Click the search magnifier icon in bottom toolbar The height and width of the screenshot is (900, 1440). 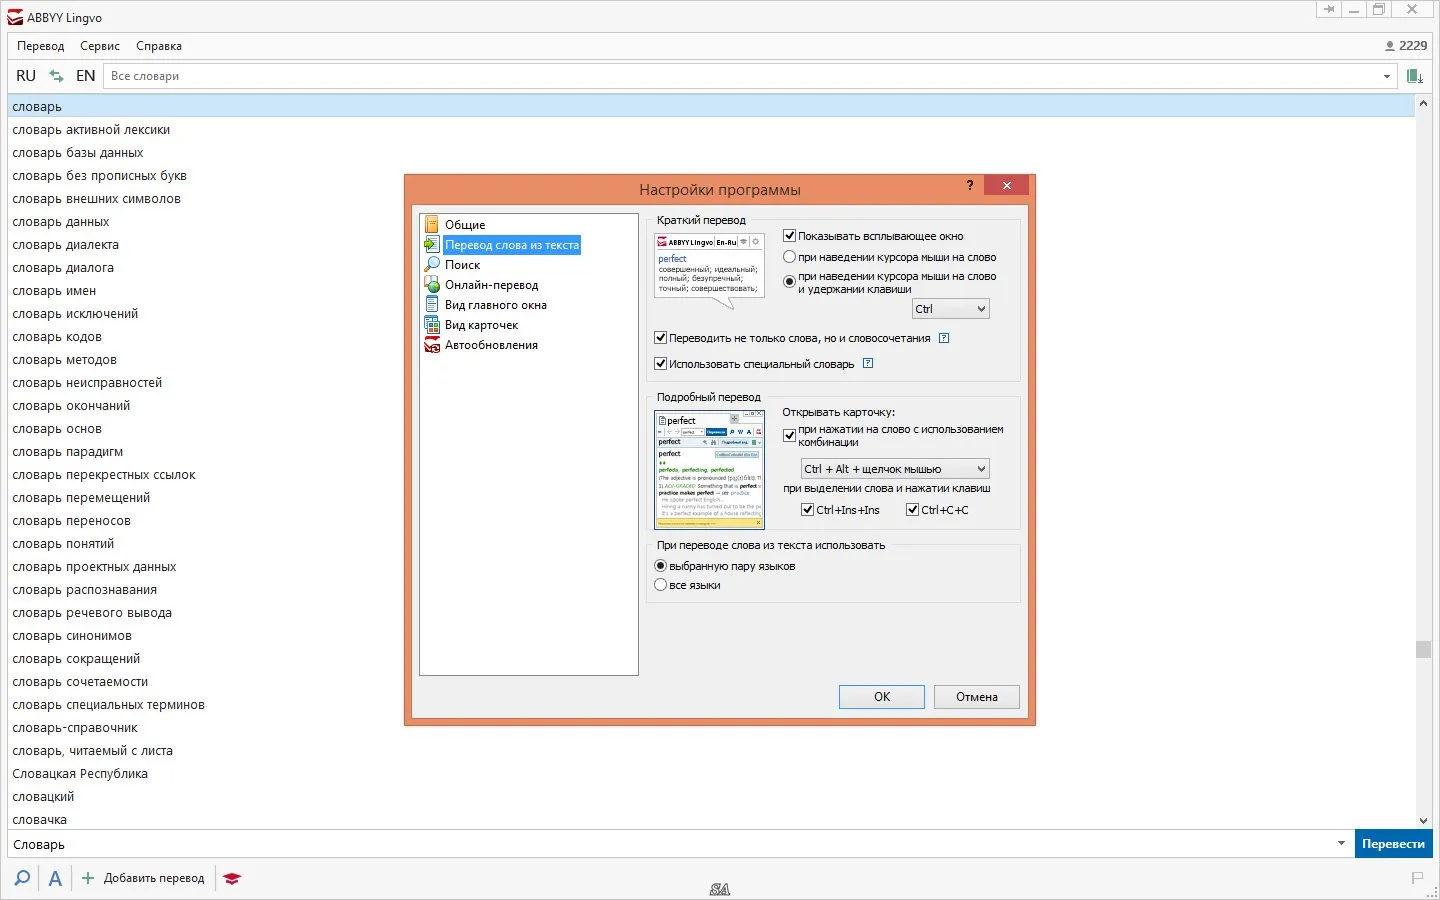coord(22,878)
